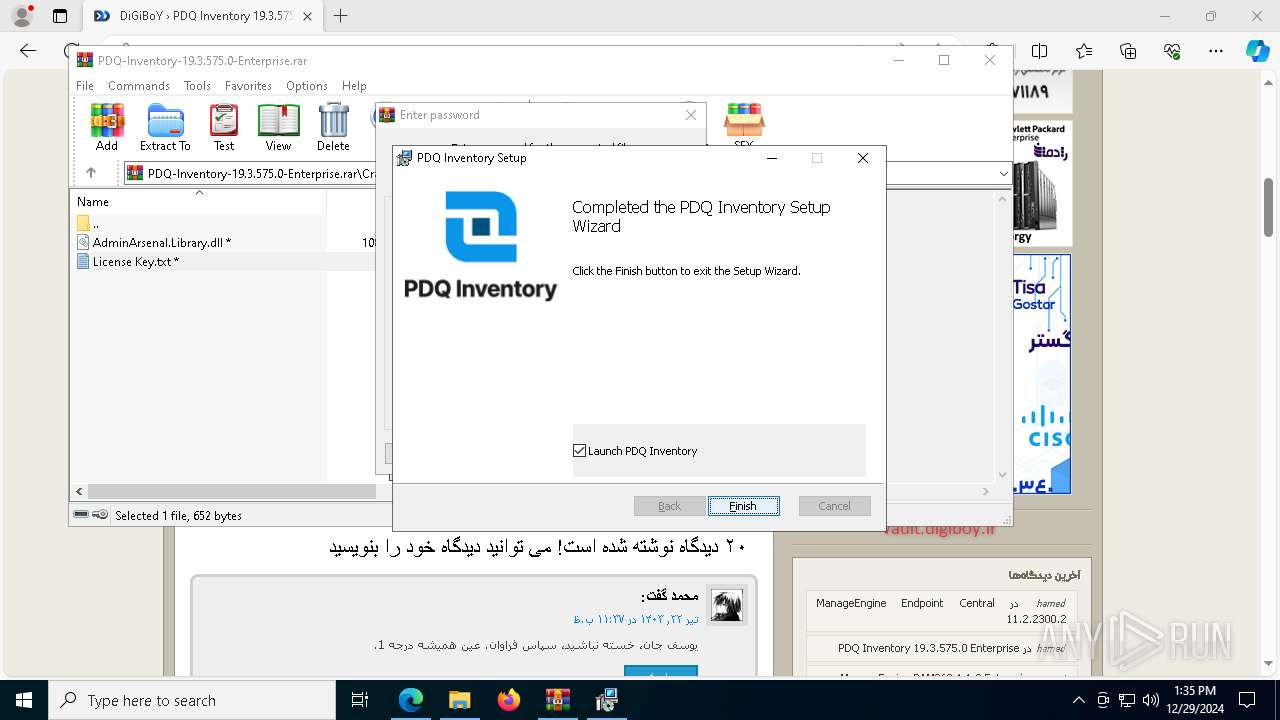The width and height of the screenshot is (1280, 720).
Task: Click the browser Back arrow
Action: (x=28, y=51)
